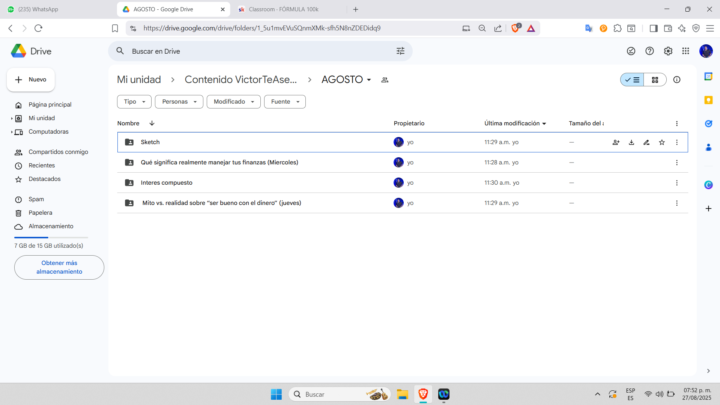Click Obtener más almacenamiento button

(59, 267)
